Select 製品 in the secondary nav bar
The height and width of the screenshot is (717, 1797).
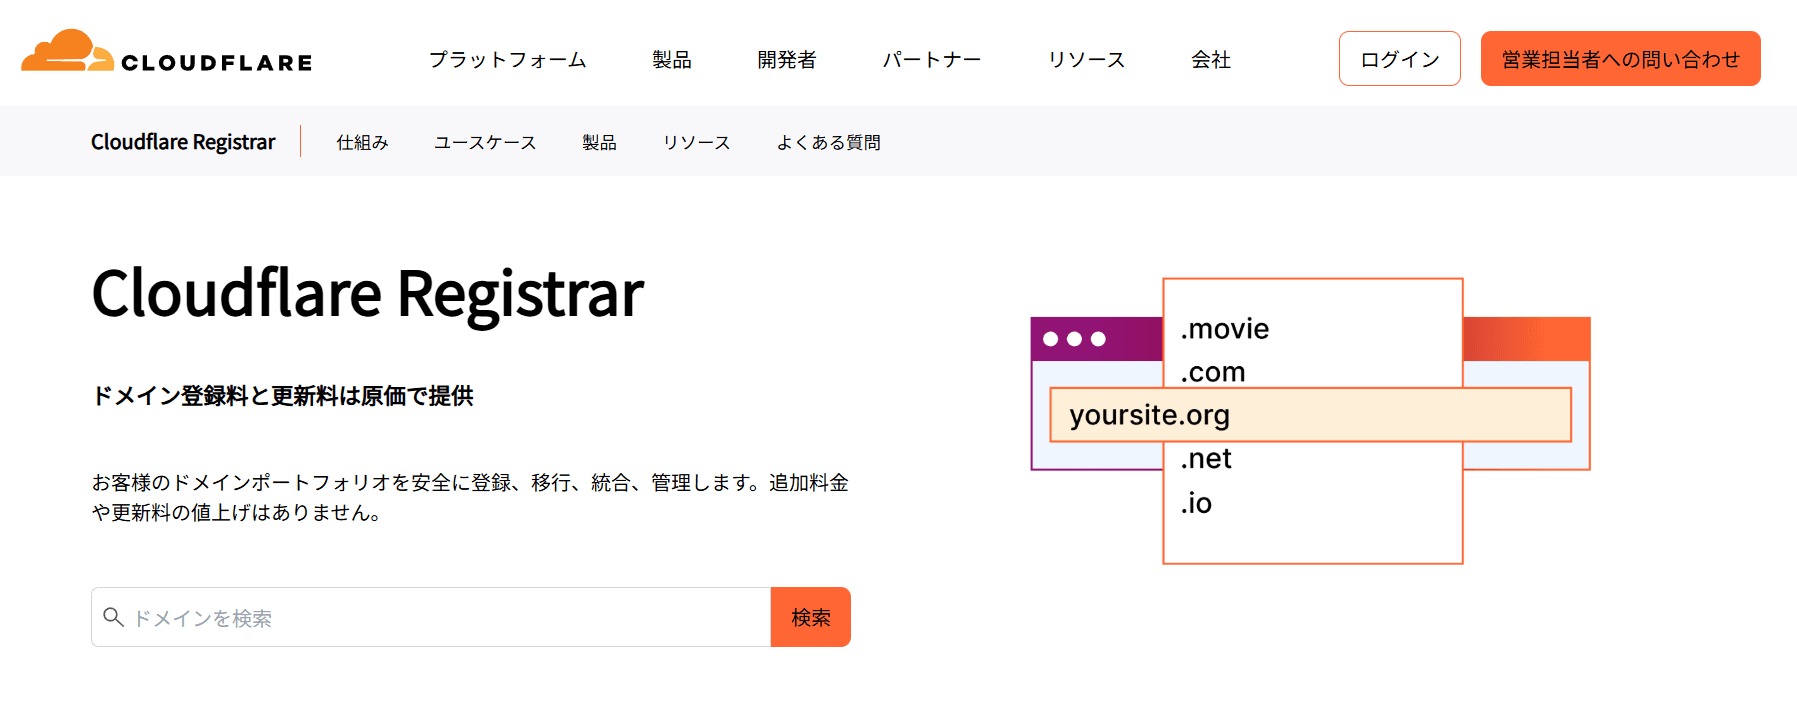(x=599, y=143)
